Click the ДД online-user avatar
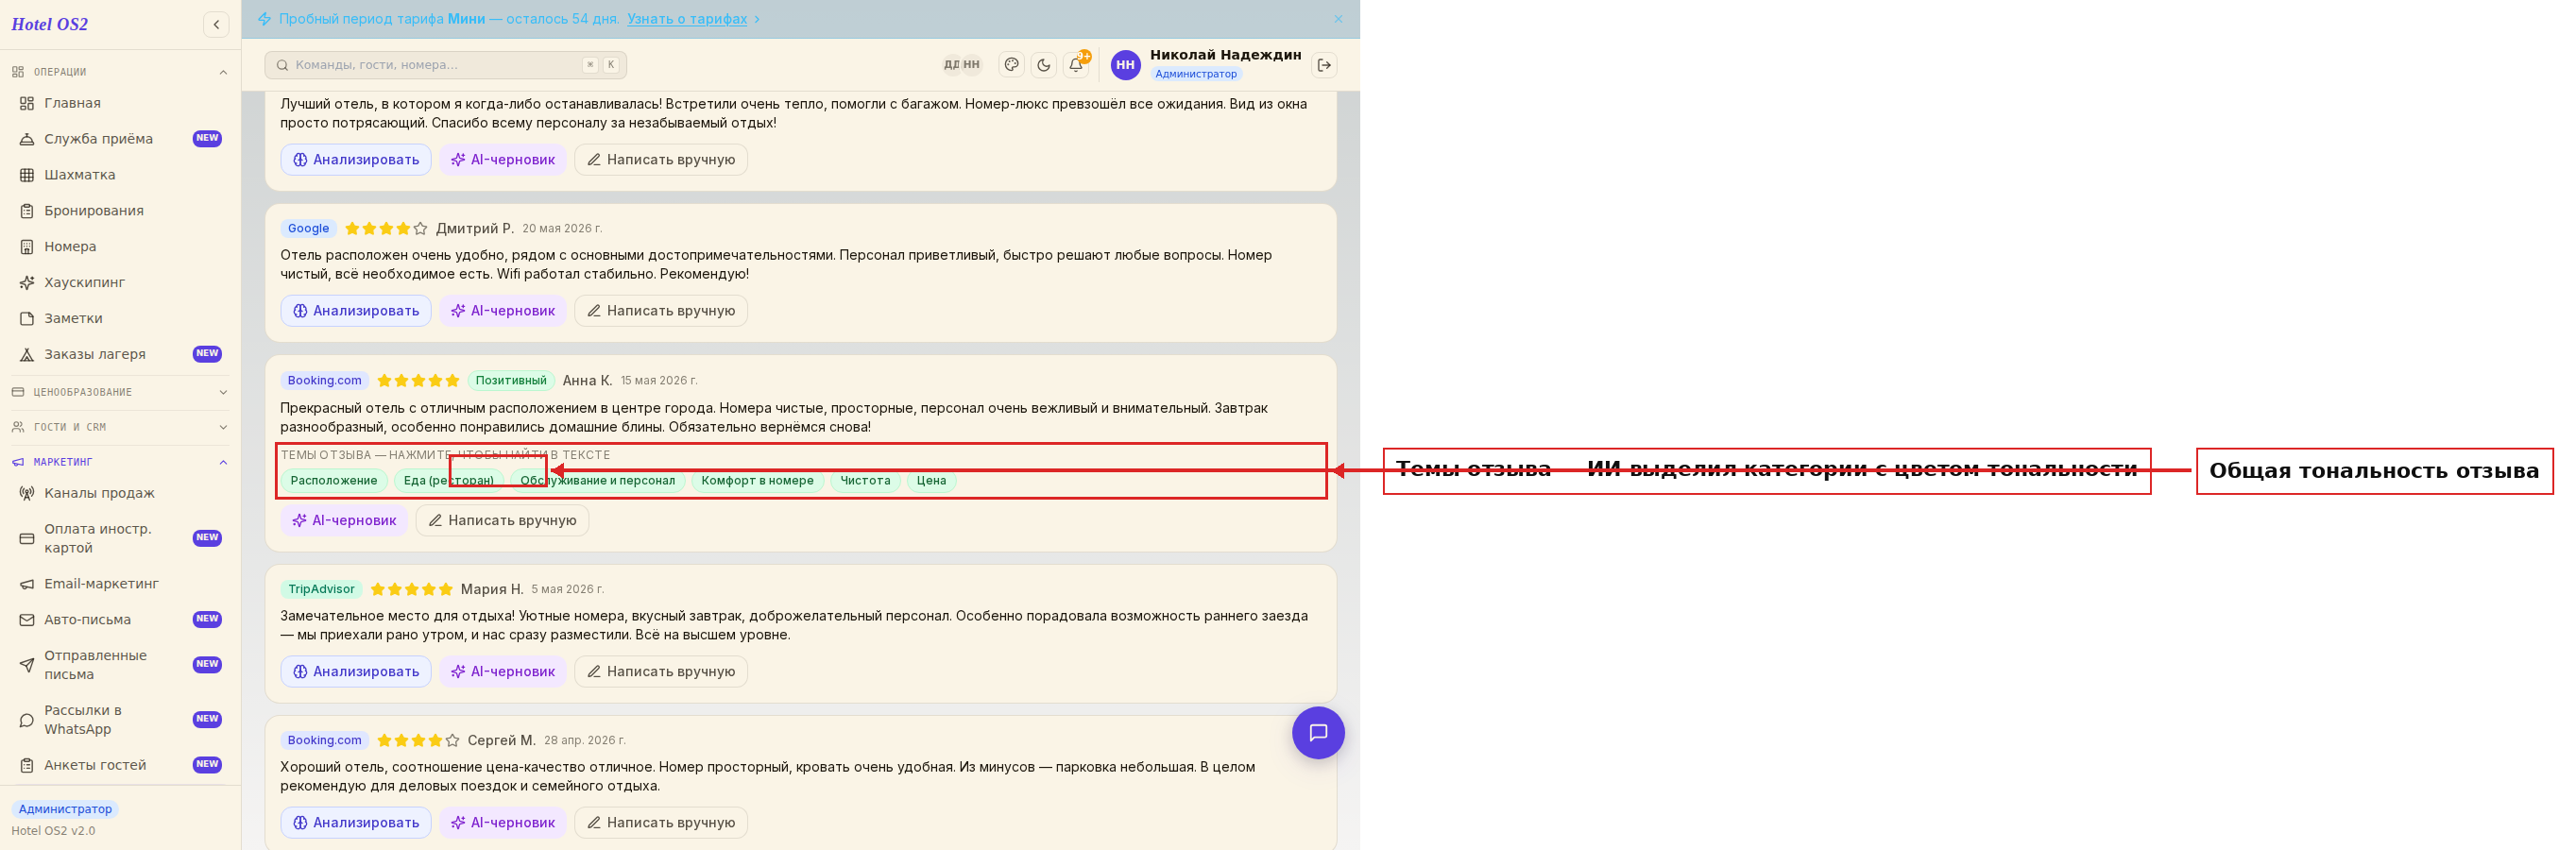 pos(951,65)
